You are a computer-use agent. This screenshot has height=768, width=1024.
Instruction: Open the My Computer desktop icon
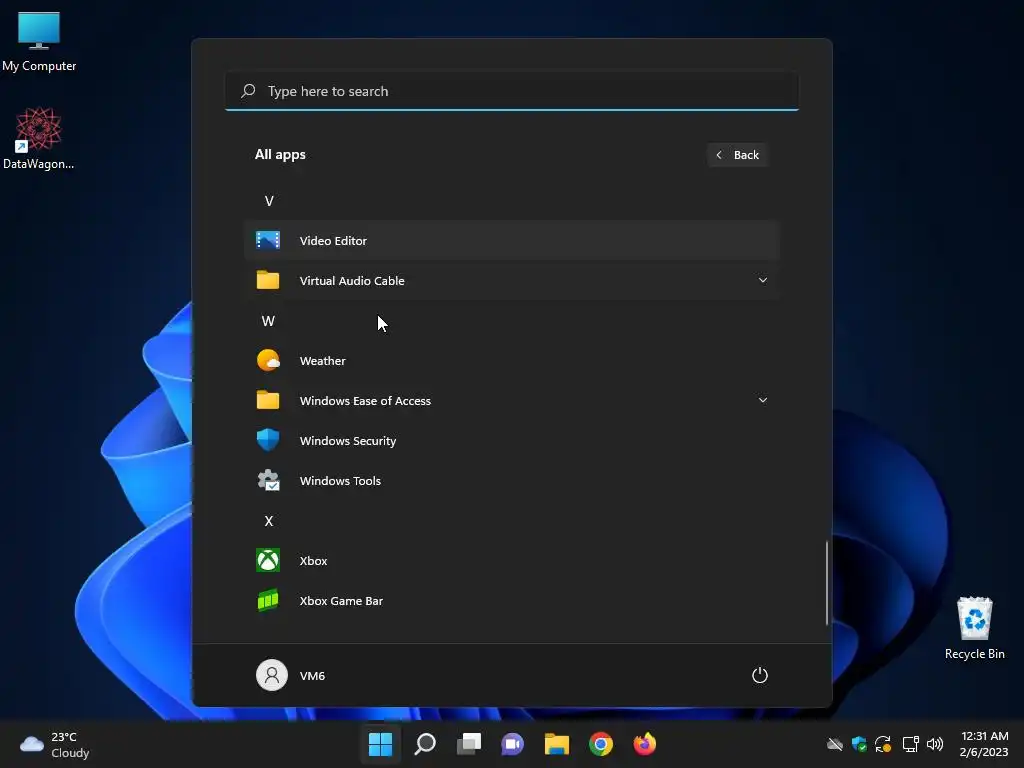click(x=39, y=41)
